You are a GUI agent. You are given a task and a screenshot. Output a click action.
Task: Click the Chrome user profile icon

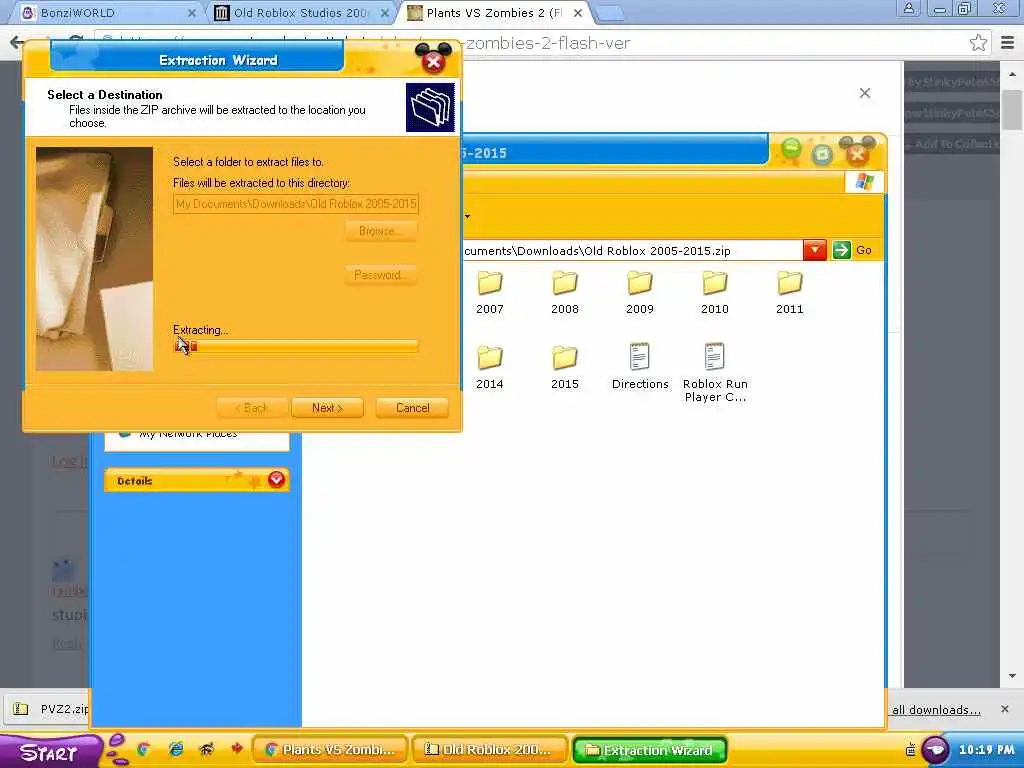(908, 8)
